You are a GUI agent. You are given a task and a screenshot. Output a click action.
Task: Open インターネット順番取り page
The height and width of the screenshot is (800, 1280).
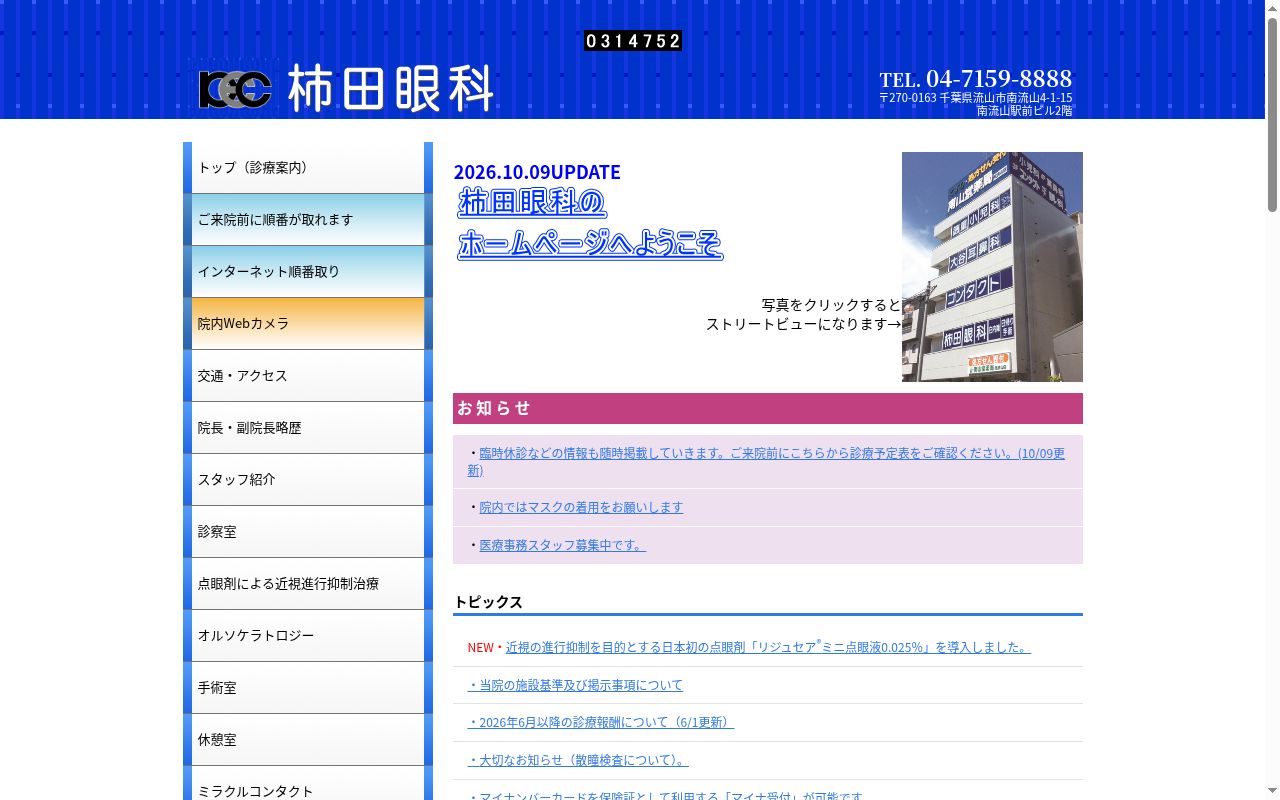click(308, 272)
